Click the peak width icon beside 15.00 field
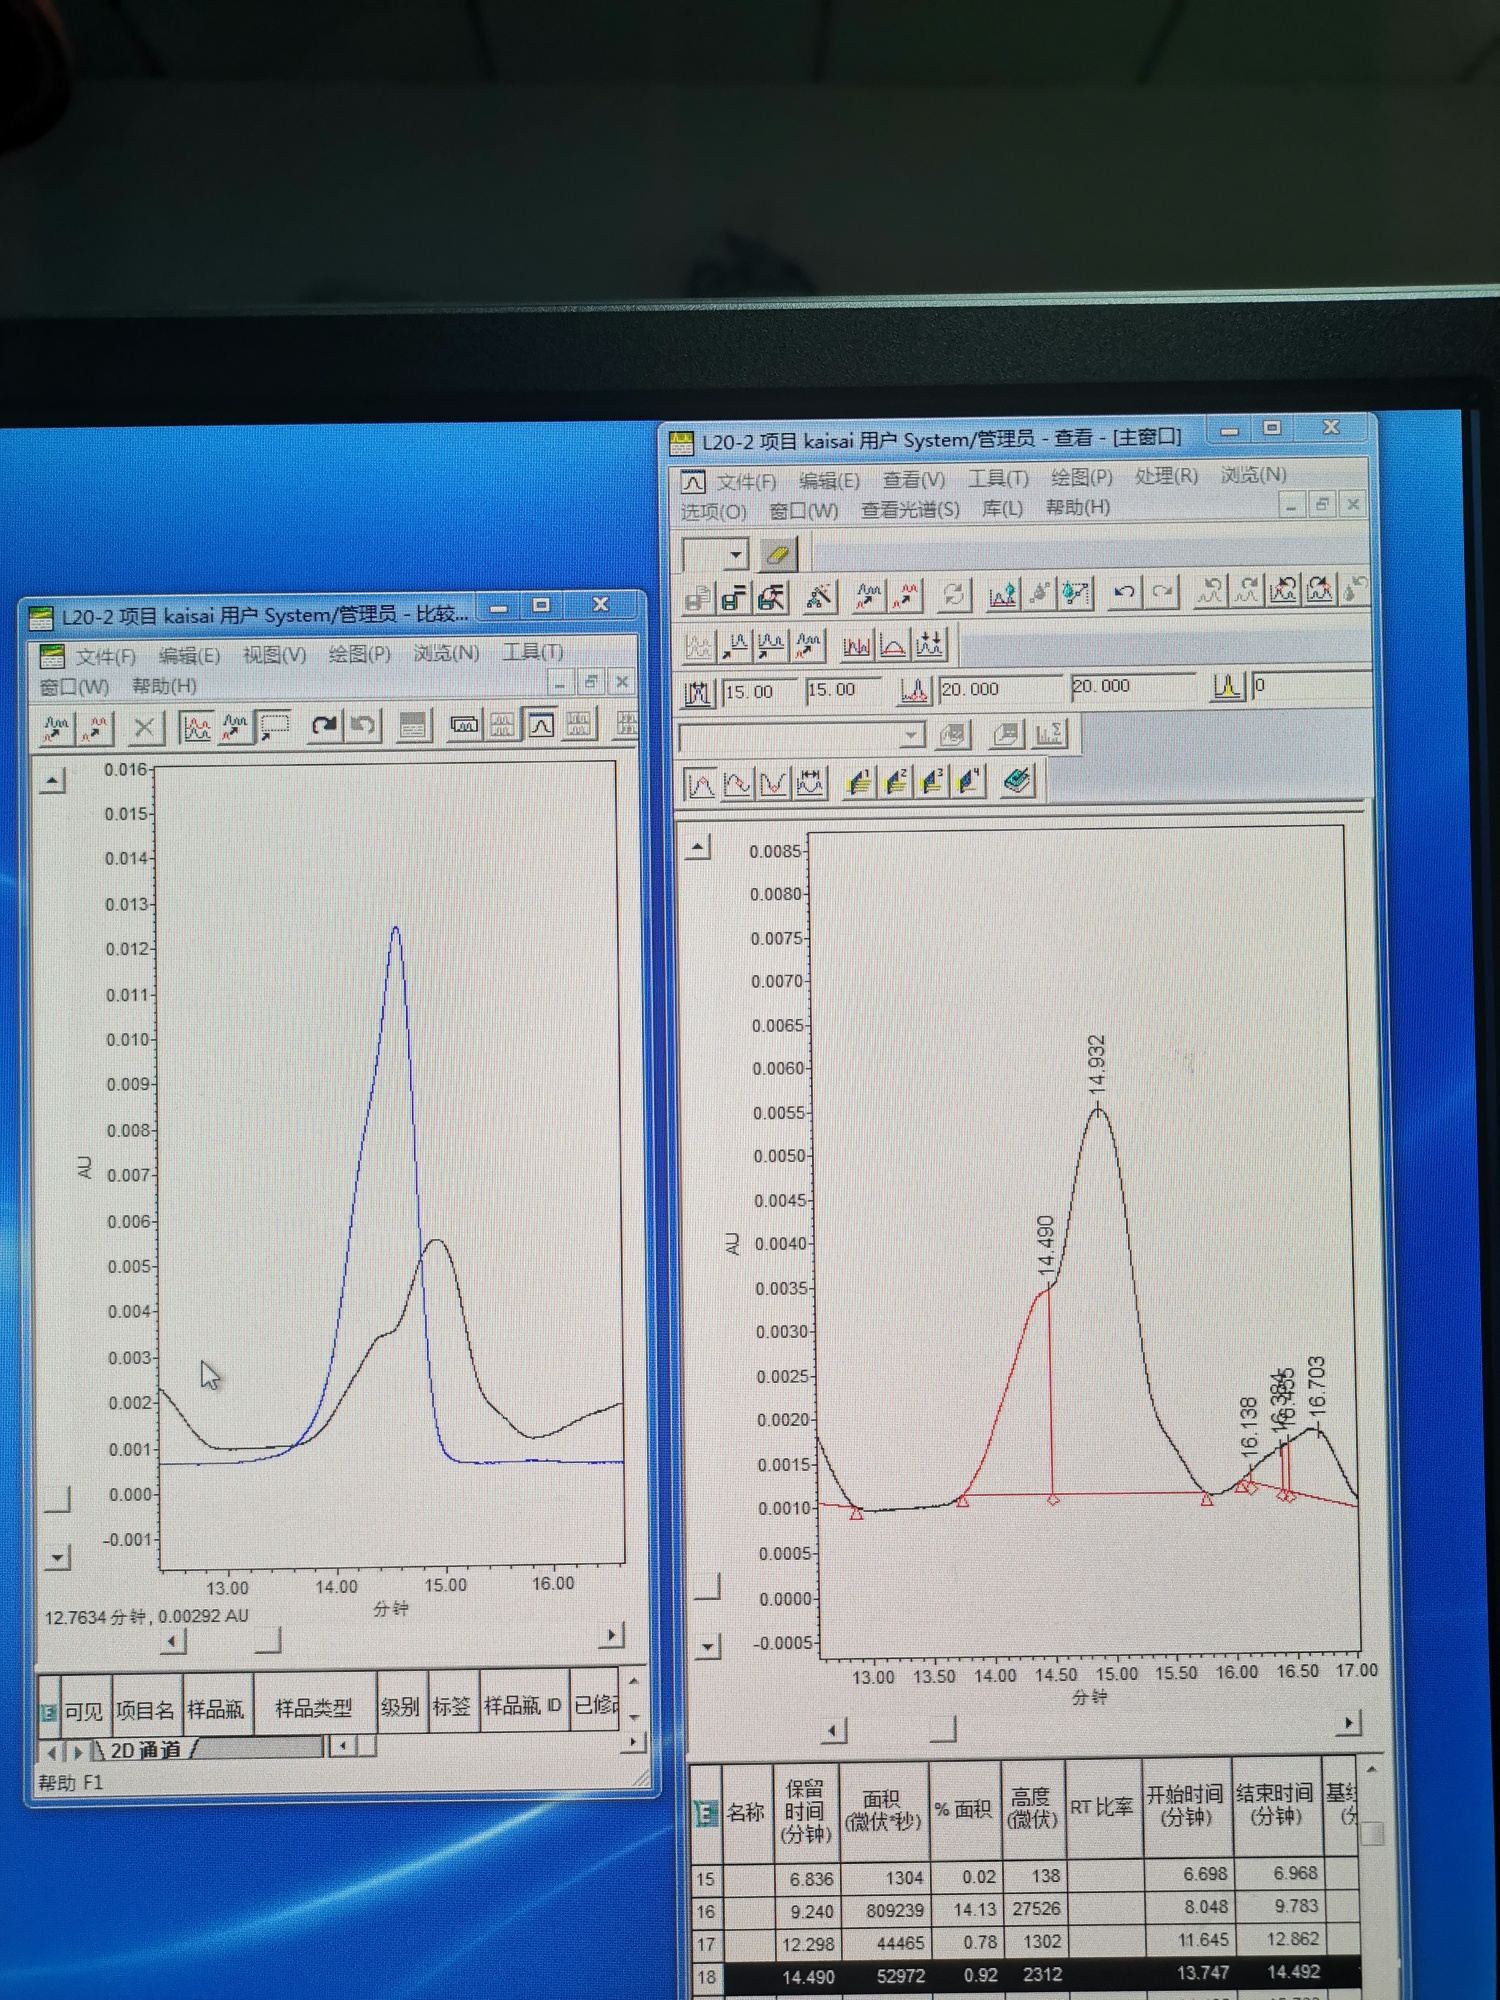 tap(697, 692)
